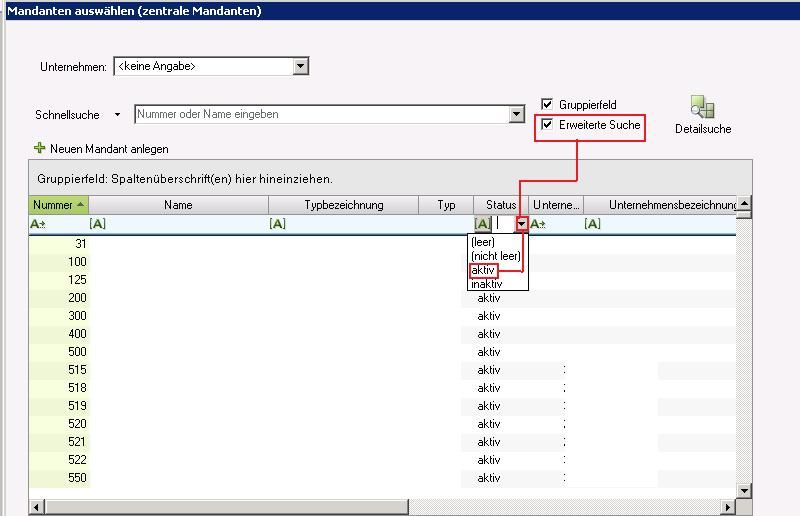
Task: Click the Detailsuche label button
Action: point(703,129)
